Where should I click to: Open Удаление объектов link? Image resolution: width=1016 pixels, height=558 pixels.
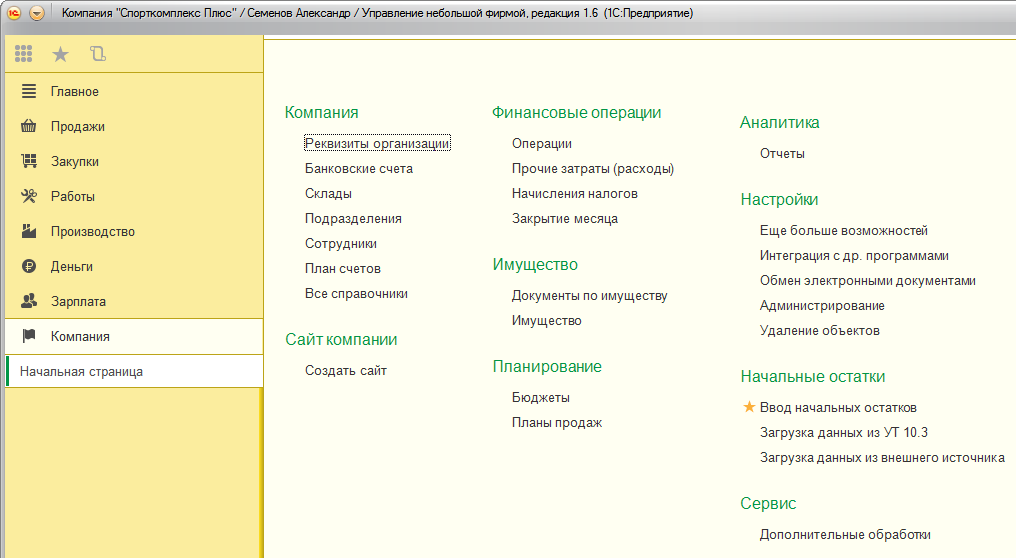820,331
